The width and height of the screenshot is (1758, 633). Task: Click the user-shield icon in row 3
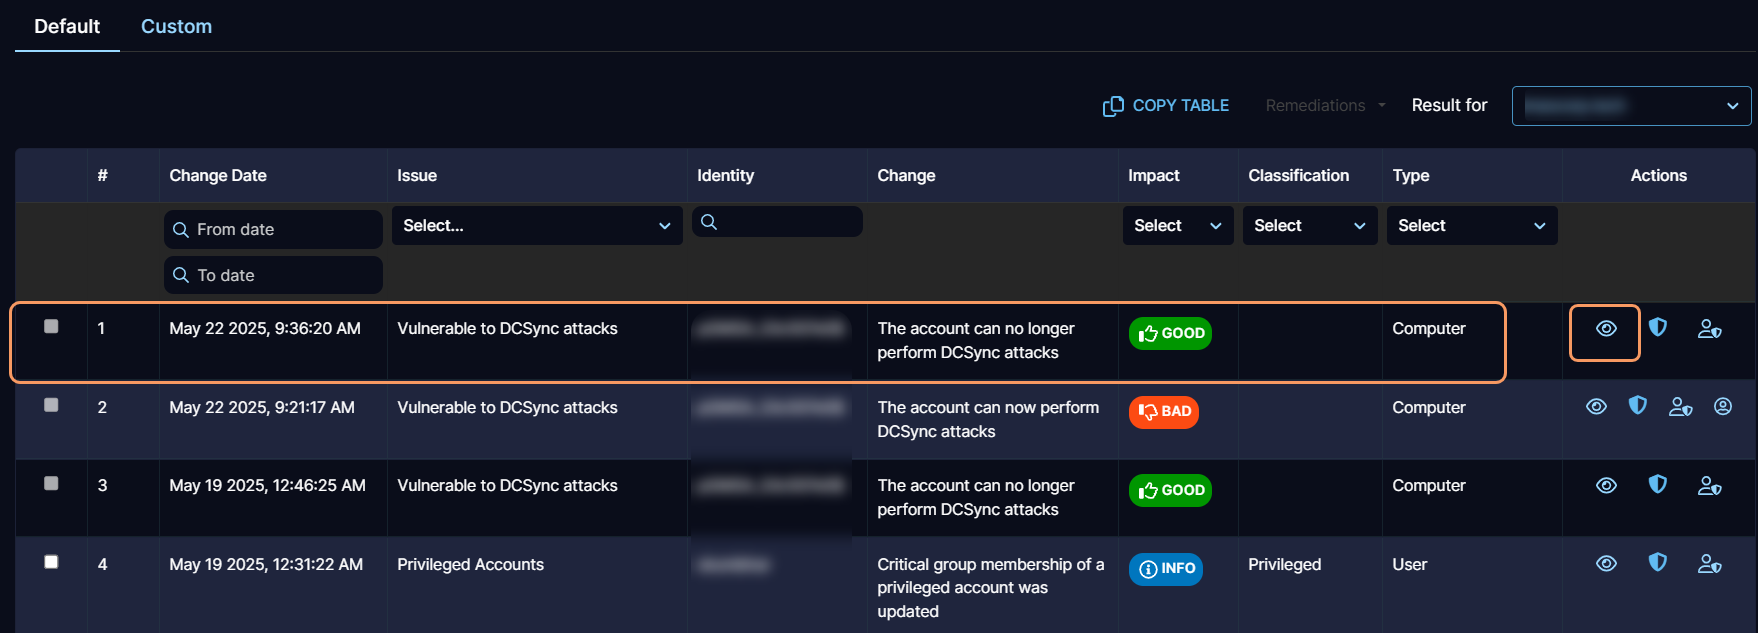tap(1709, 486)
